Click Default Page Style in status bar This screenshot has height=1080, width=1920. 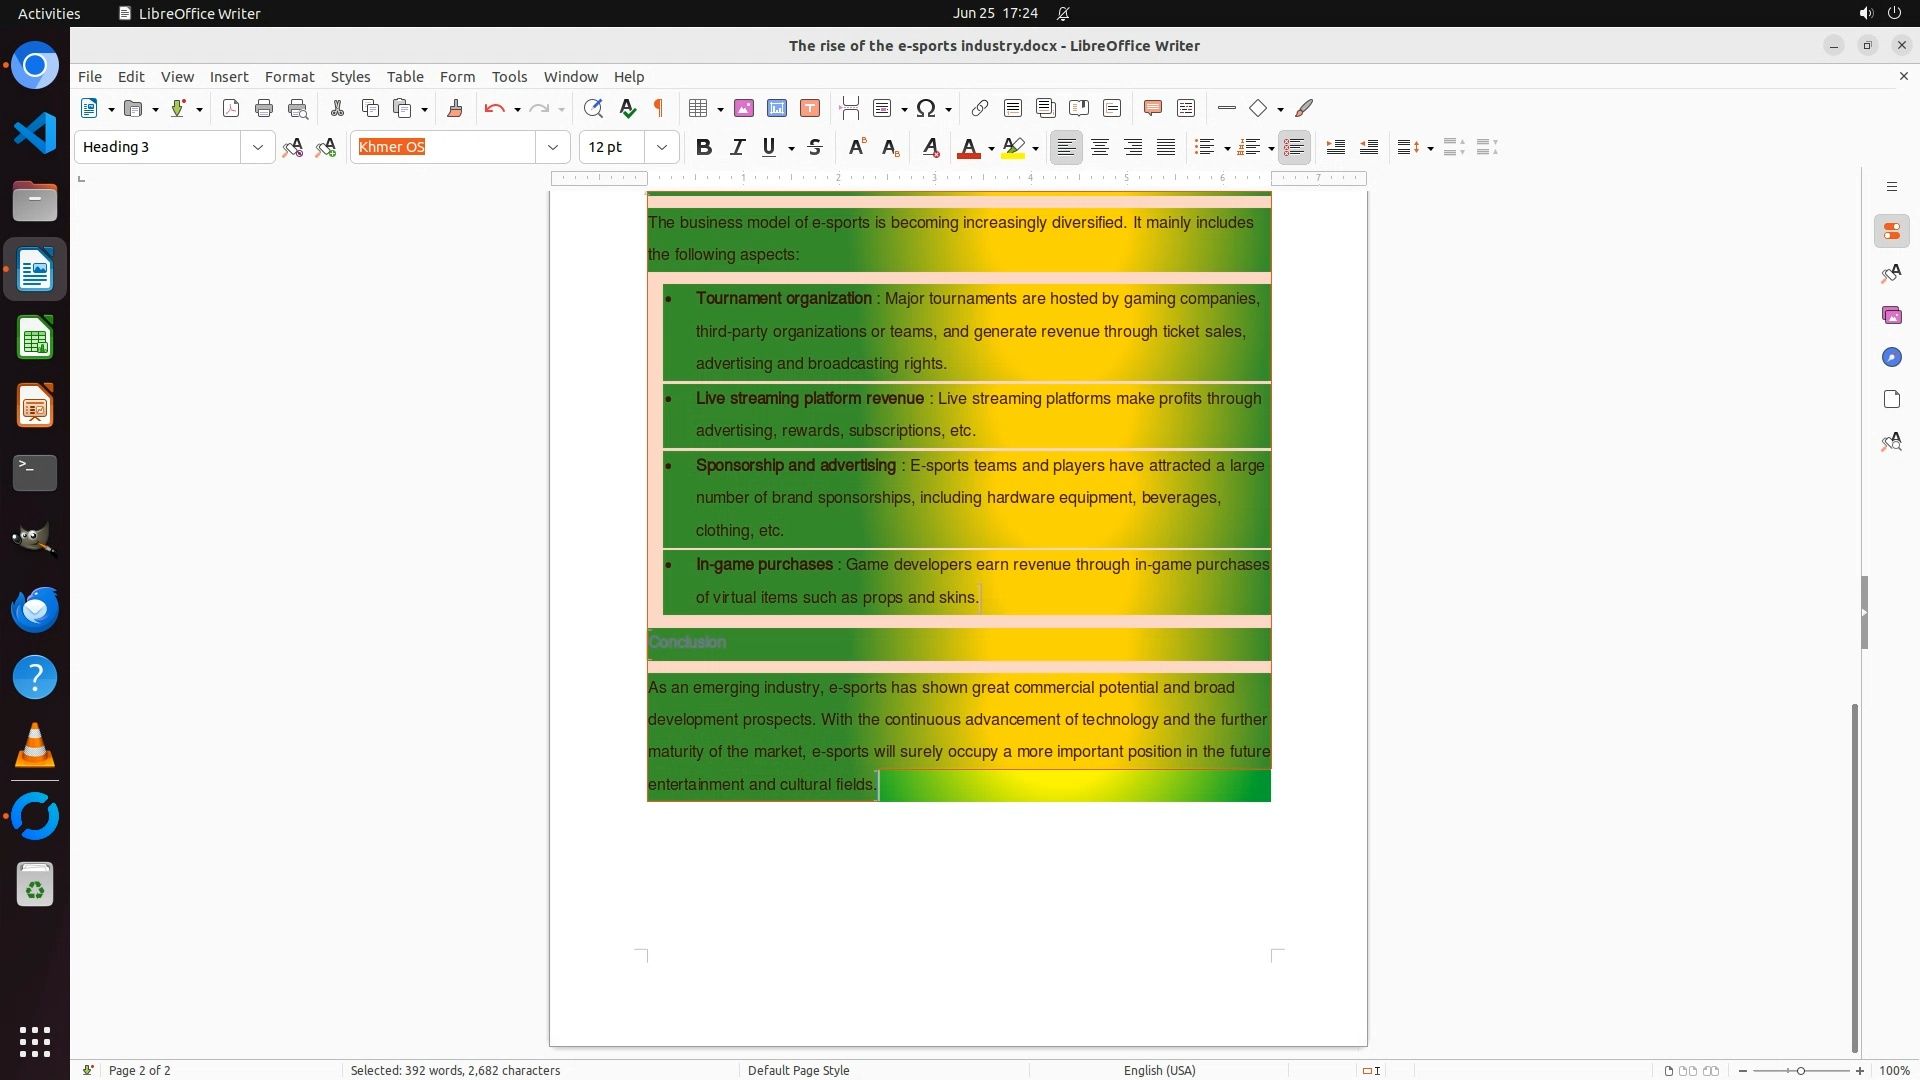(x=798, y=1070)
